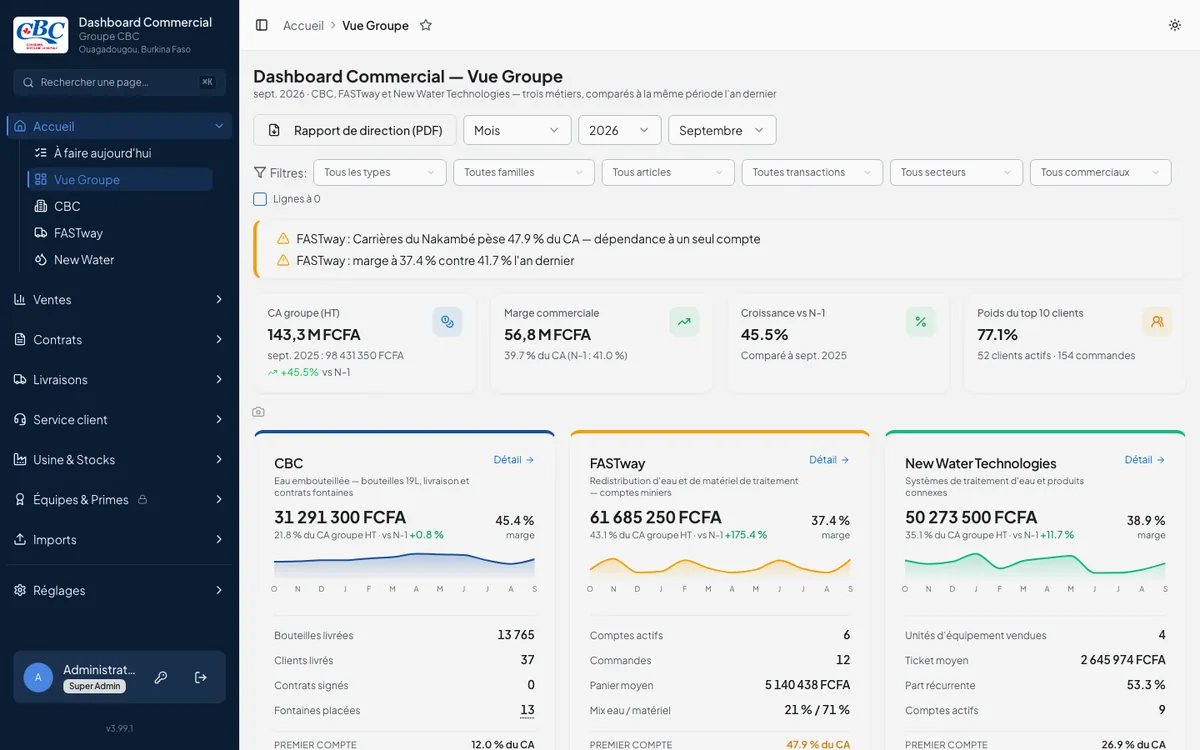Open the Mois period dropdown
Image resolution: width=1200 pixels, height=750 pixels.
pos(517,130)
